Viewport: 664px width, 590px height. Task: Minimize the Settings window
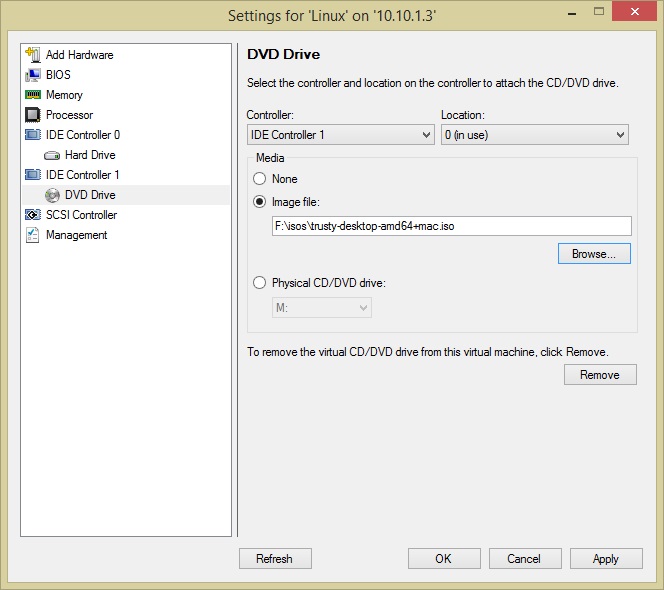pyautogui.click(x=572, y=13)
